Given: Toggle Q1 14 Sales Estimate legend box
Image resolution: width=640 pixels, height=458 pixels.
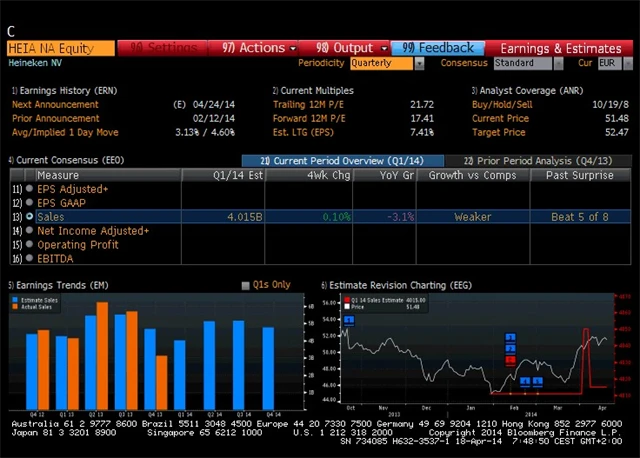Looking at the screenshot, I should [348, 299].
